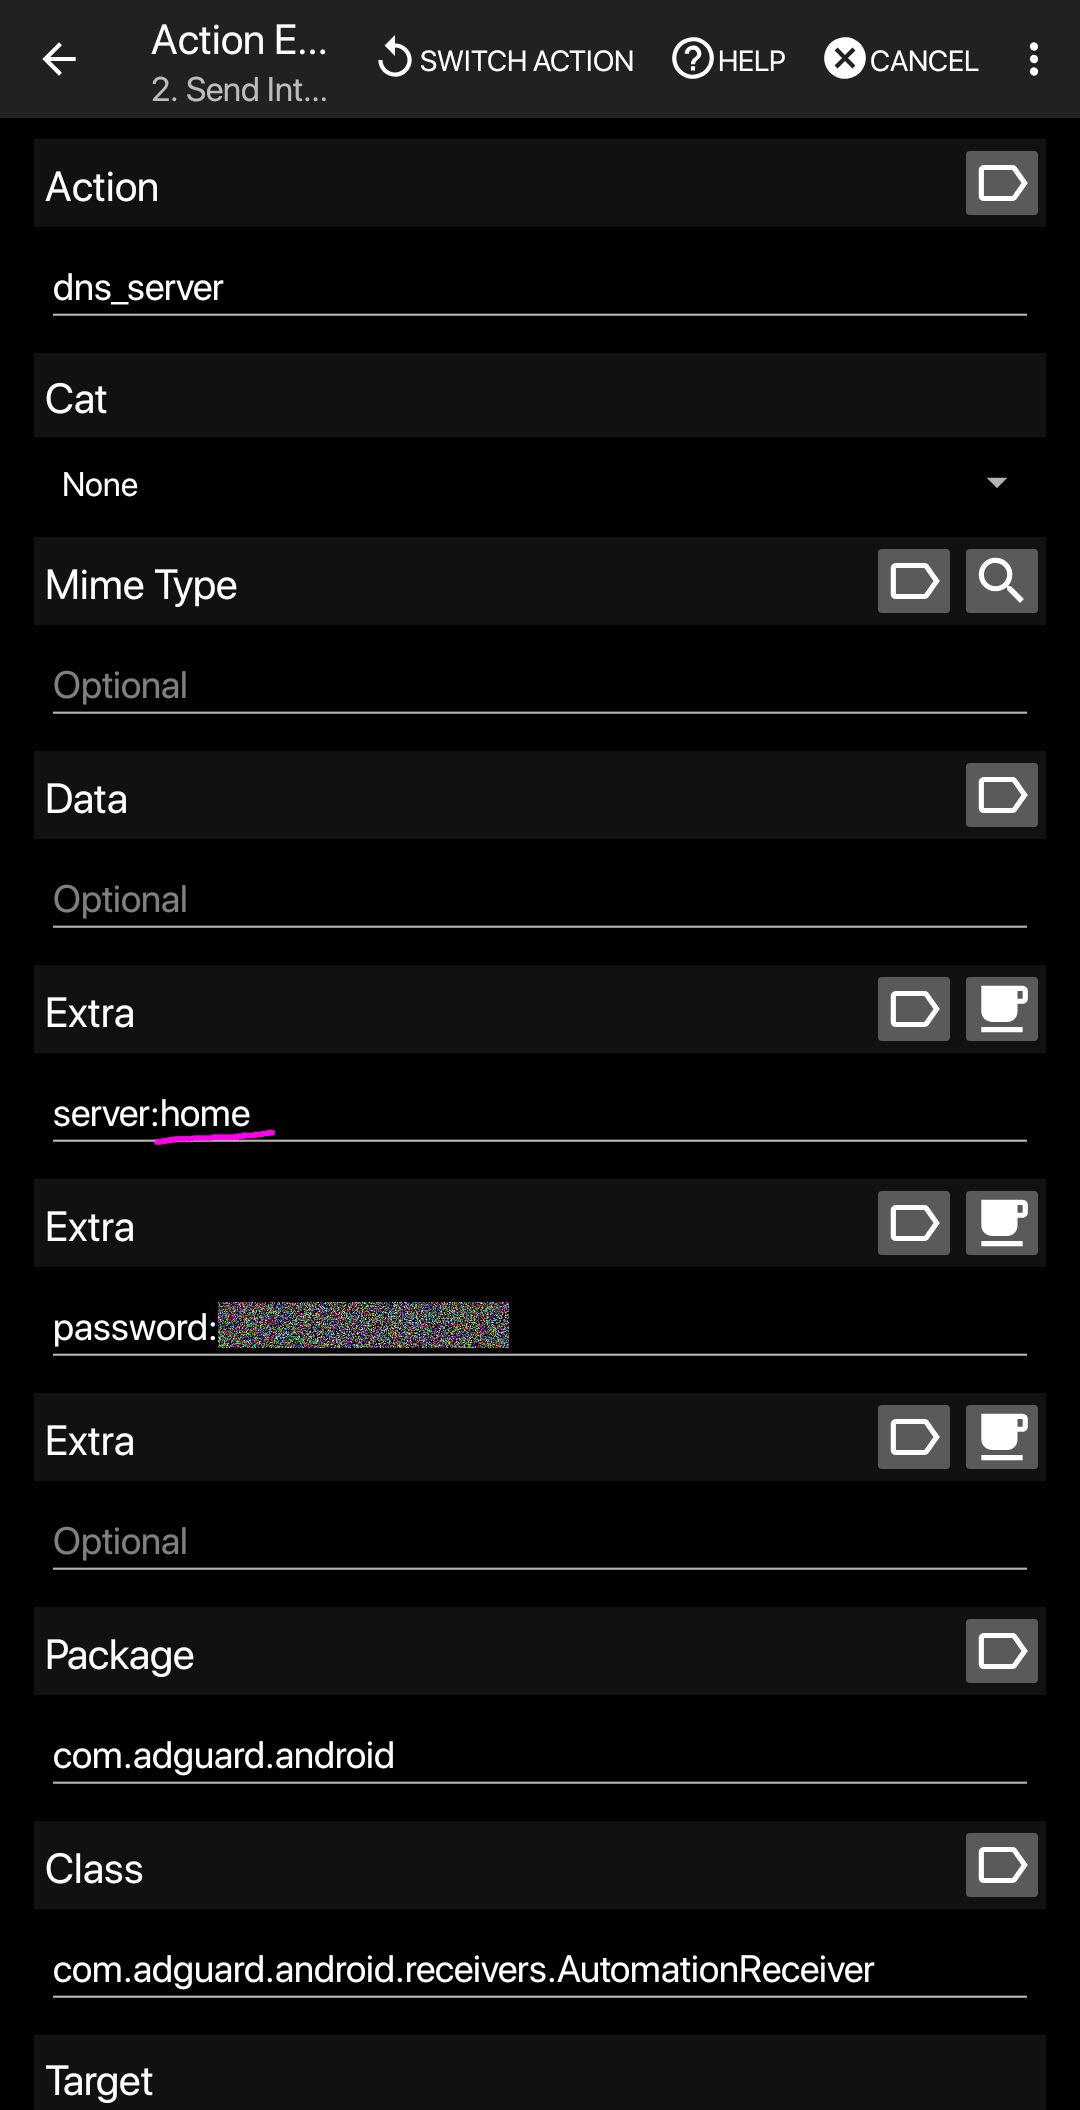
Task: Open the overflow menu
Action: click(x=1034, y=59)
